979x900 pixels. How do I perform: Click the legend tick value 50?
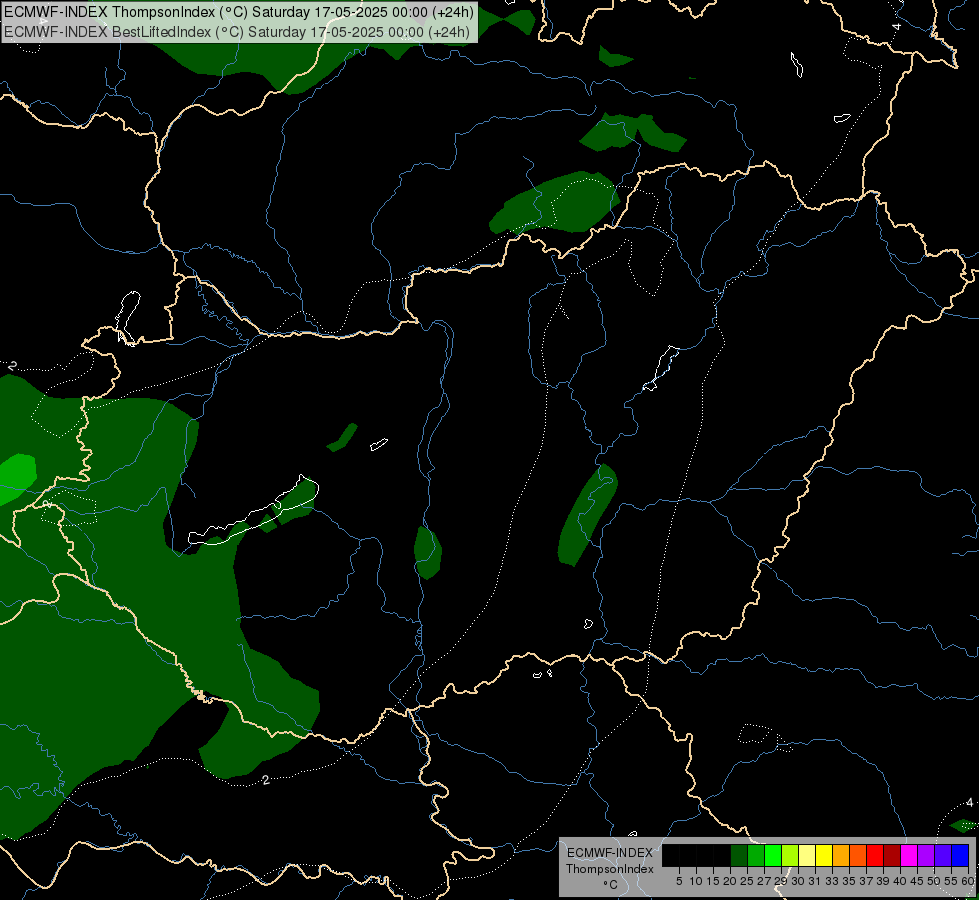point(934,881)
